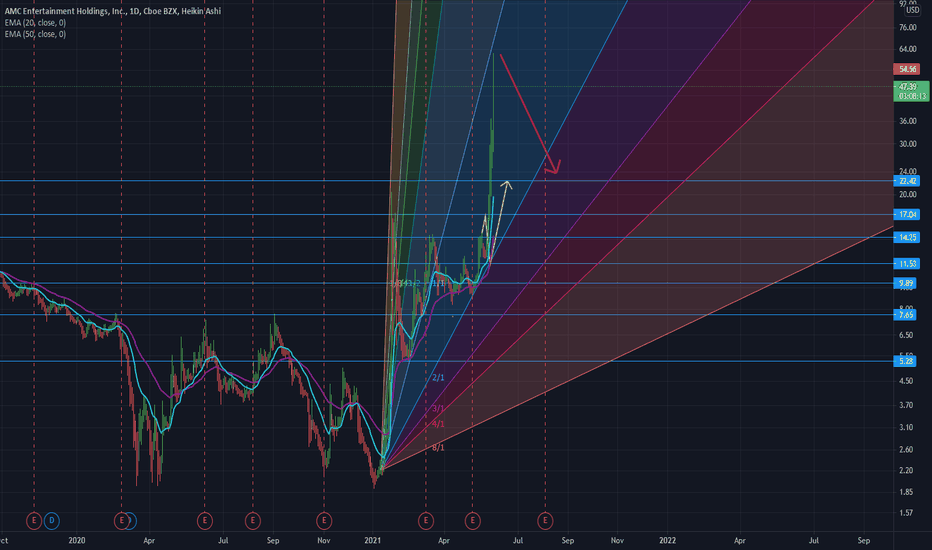Click the green 47.39 current price label
The image size is (932, 550).
click(911, 91)
